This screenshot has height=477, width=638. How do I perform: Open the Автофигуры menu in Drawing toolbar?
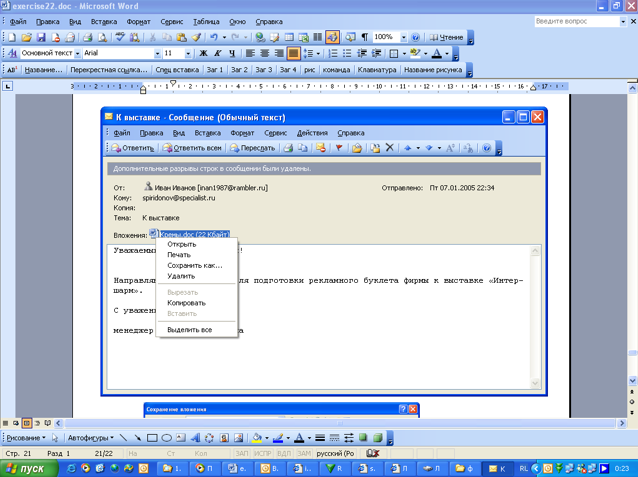90,438
